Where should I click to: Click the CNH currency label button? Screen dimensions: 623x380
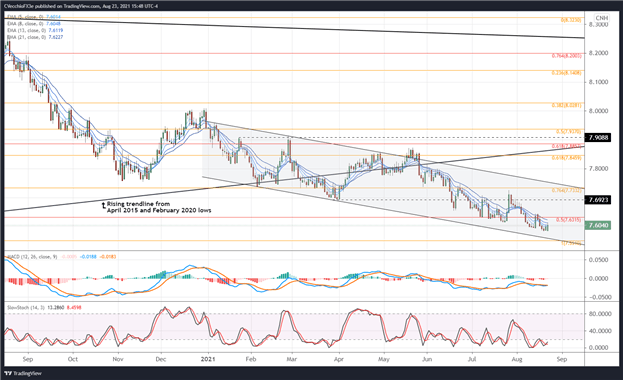[602, 18]
